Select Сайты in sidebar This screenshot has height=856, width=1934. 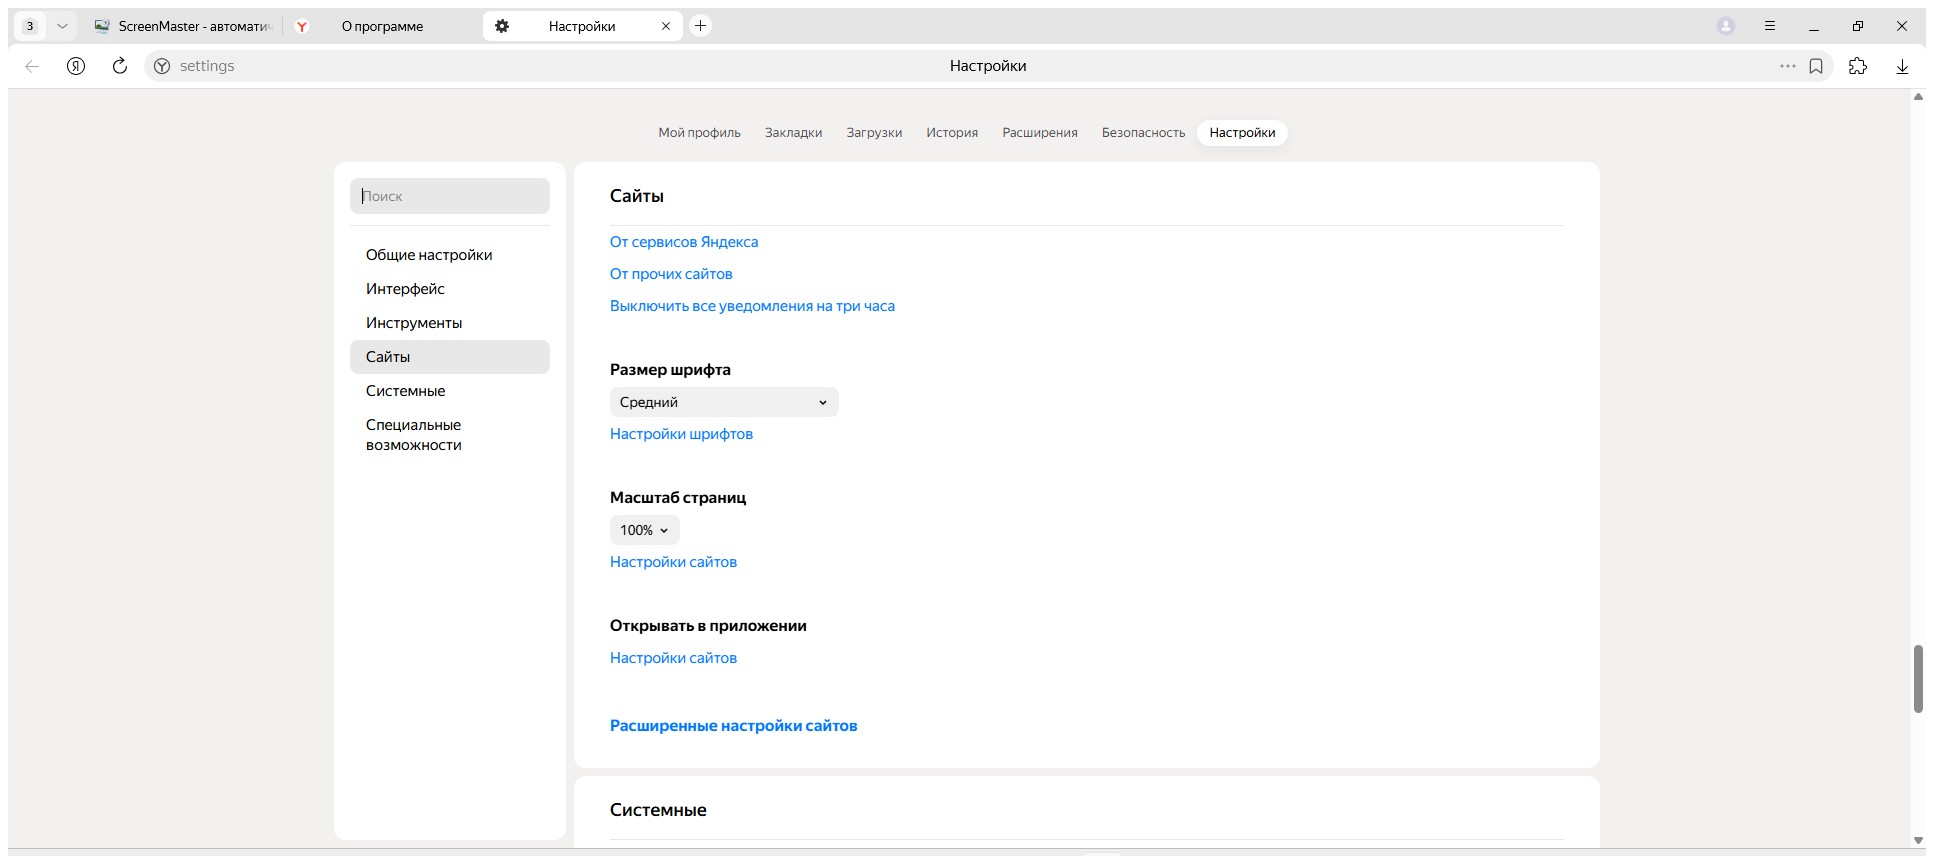click(450, 357)
